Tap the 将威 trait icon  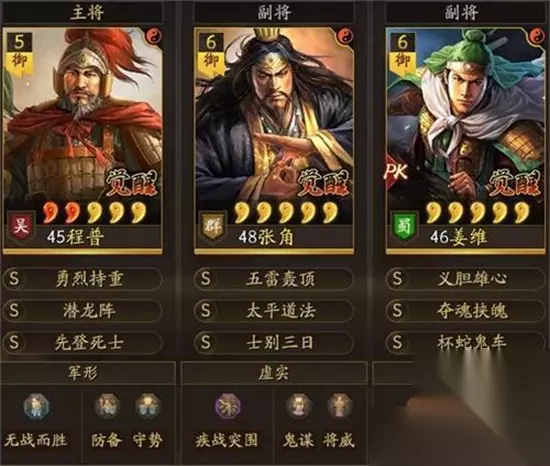tap(339, 407)
